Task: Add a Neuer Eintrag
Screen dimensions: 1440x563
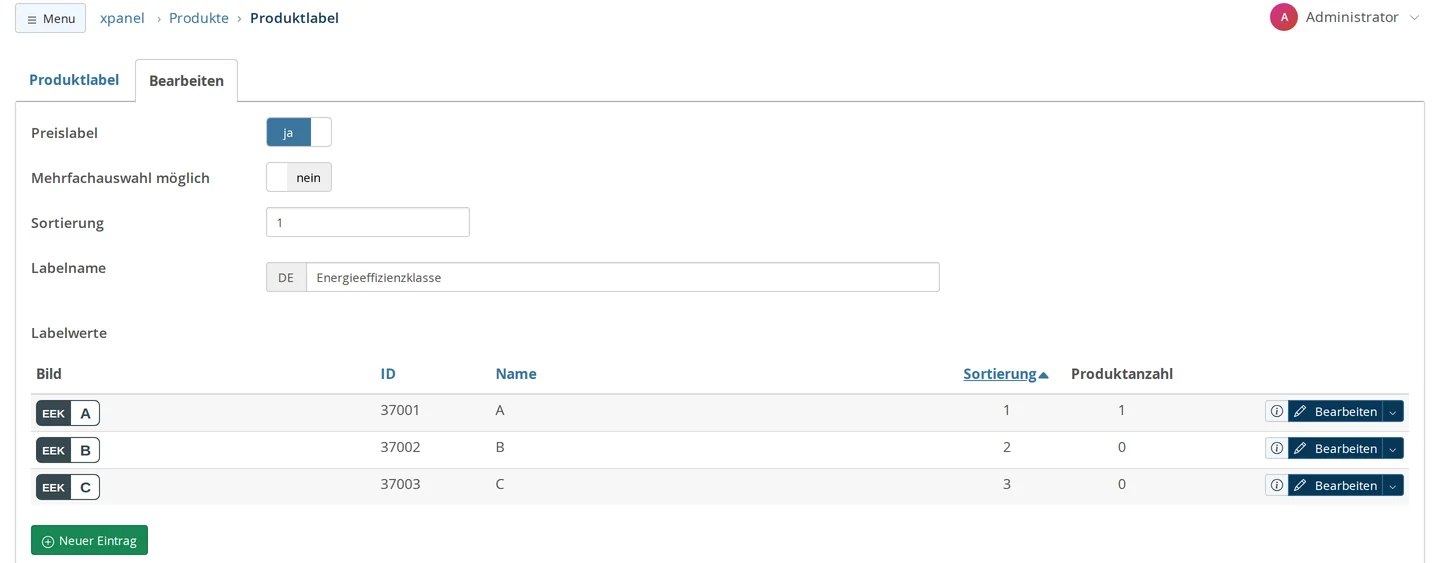Action: [89, 540]
